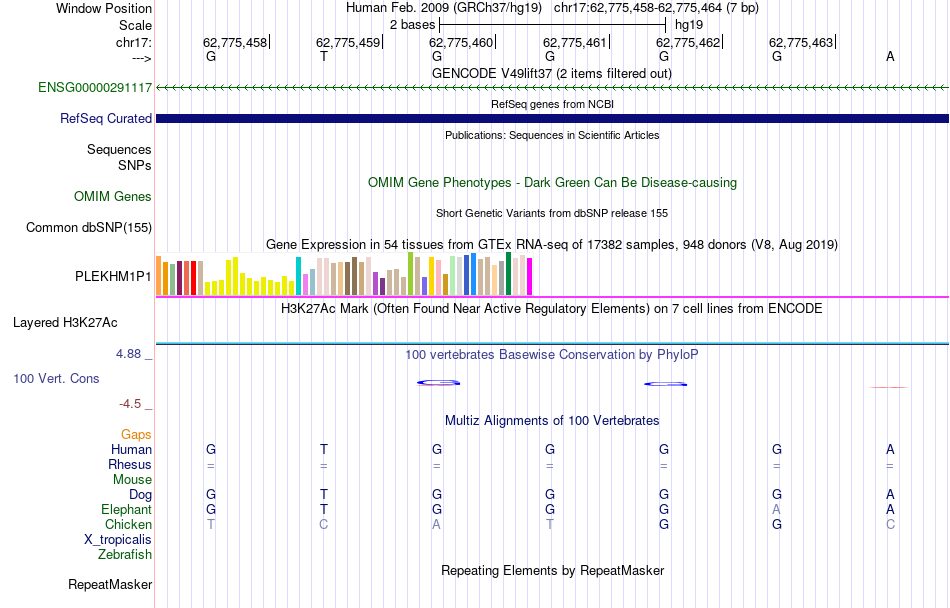Screen dimensions: 950x608
Task: Click the Scale label
Action: click(x=136, y=25)
